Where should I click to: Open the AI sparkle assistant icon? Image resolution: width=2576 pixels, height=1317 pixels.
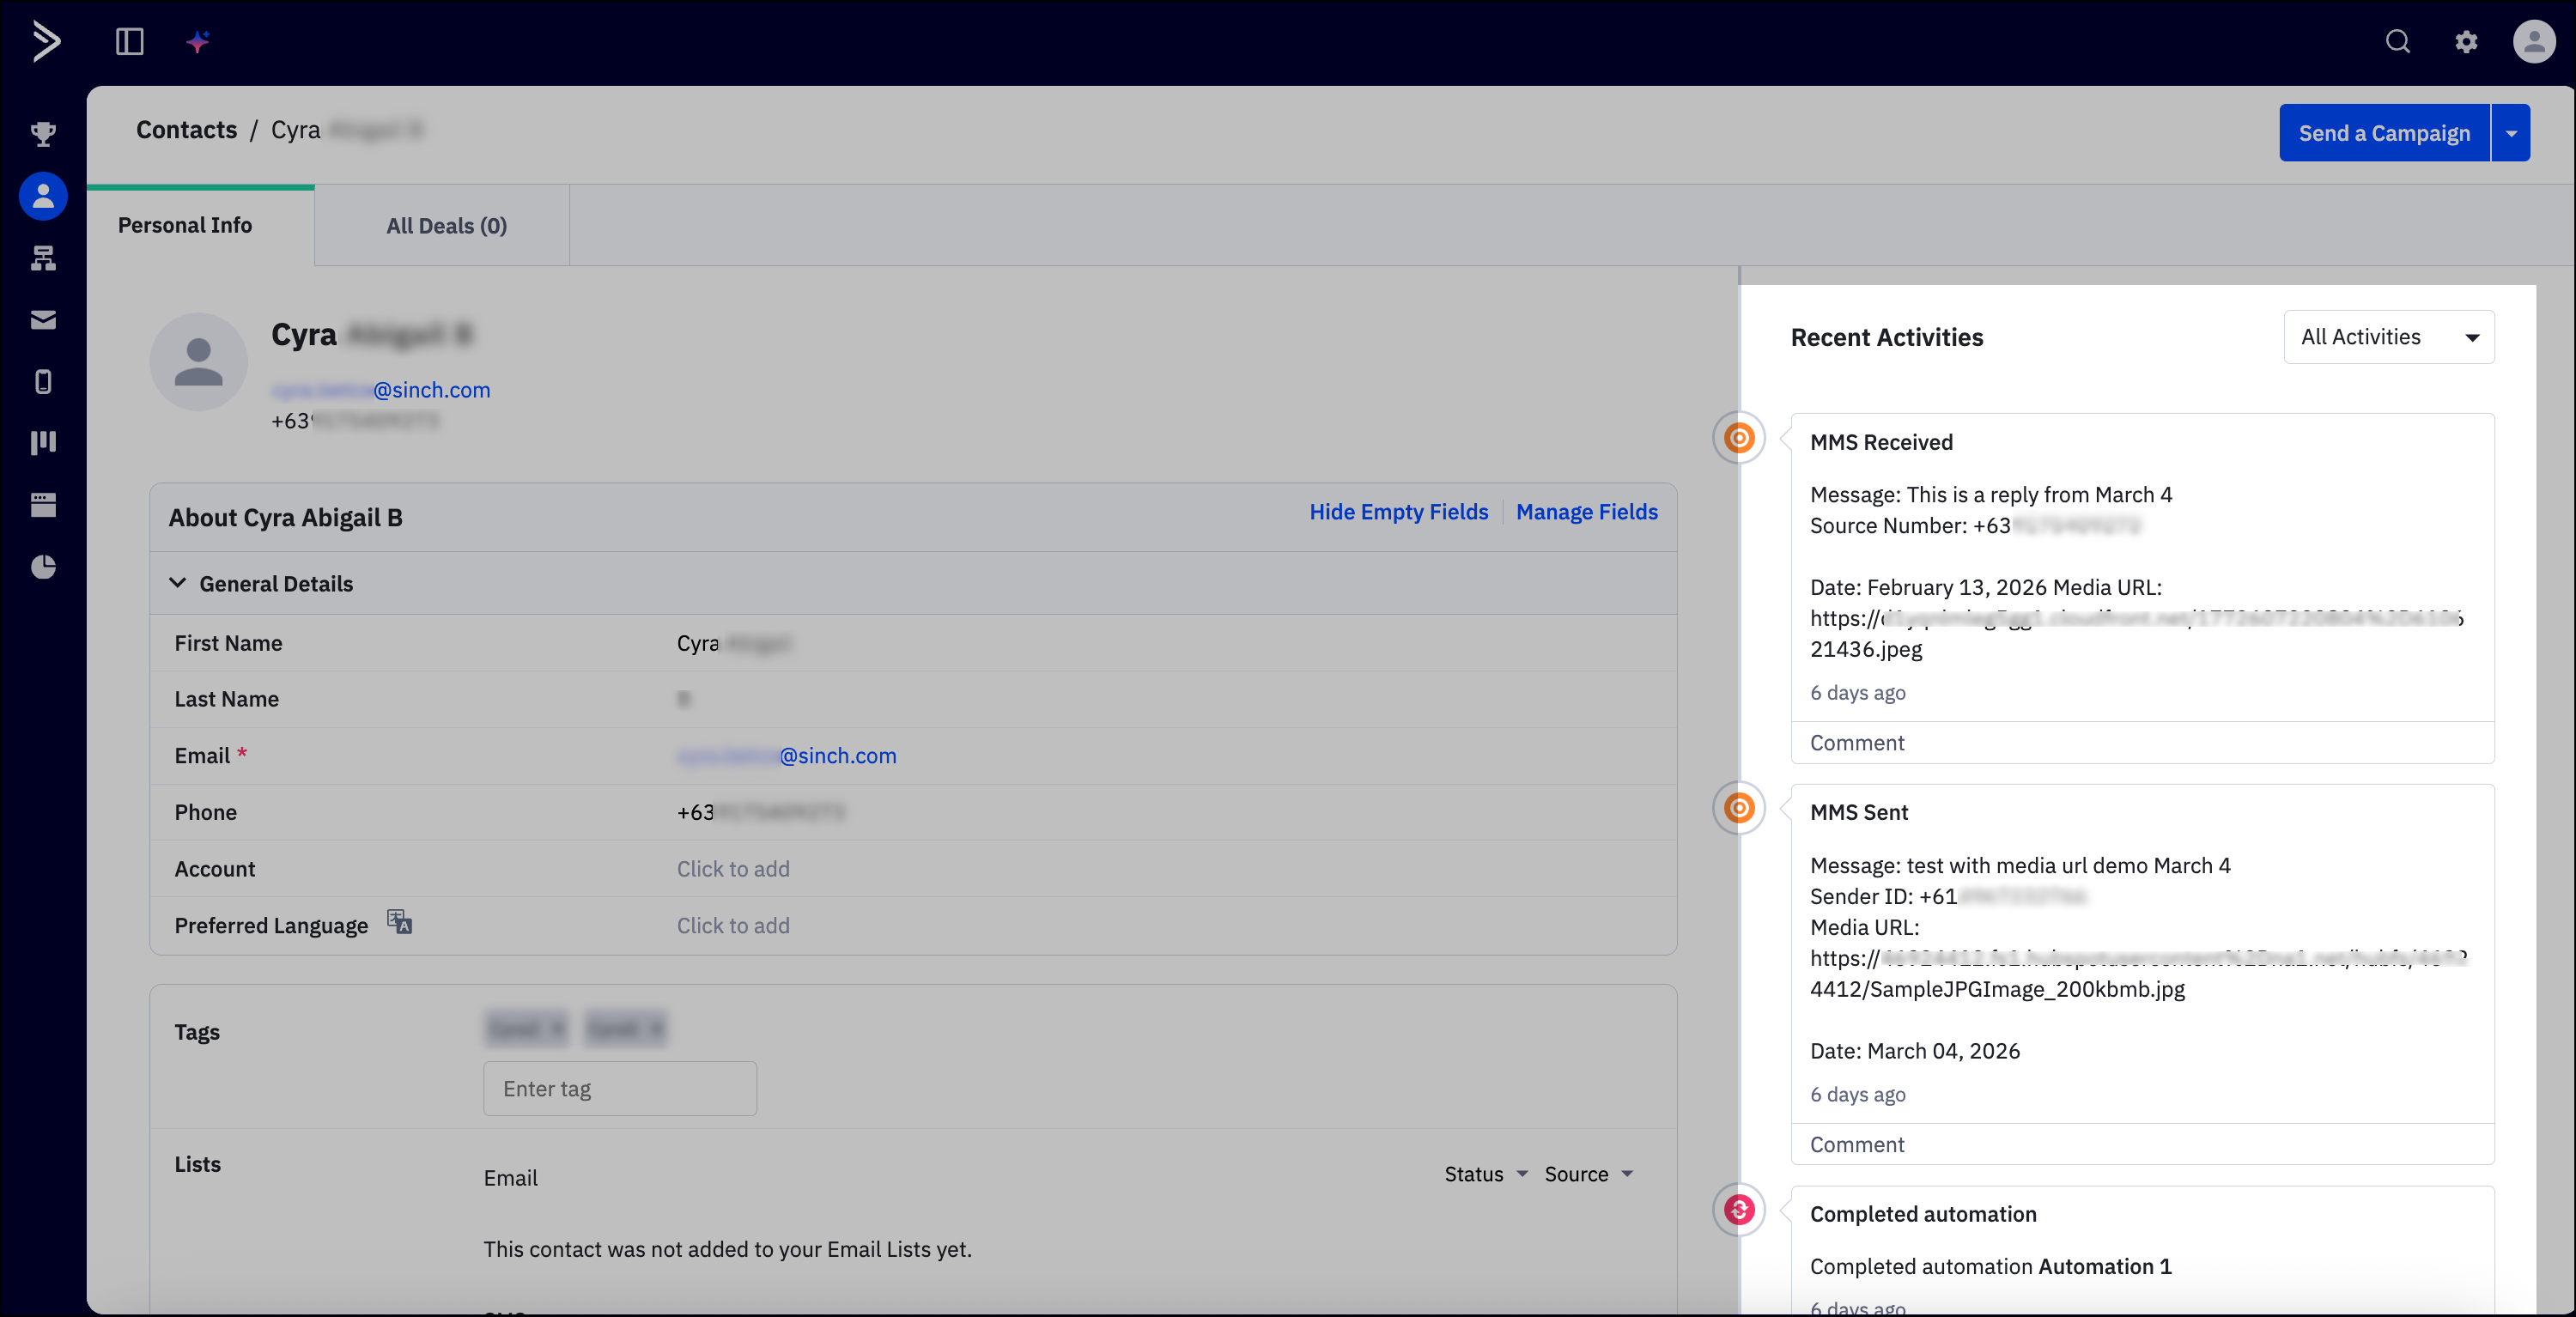coord(198,42)
